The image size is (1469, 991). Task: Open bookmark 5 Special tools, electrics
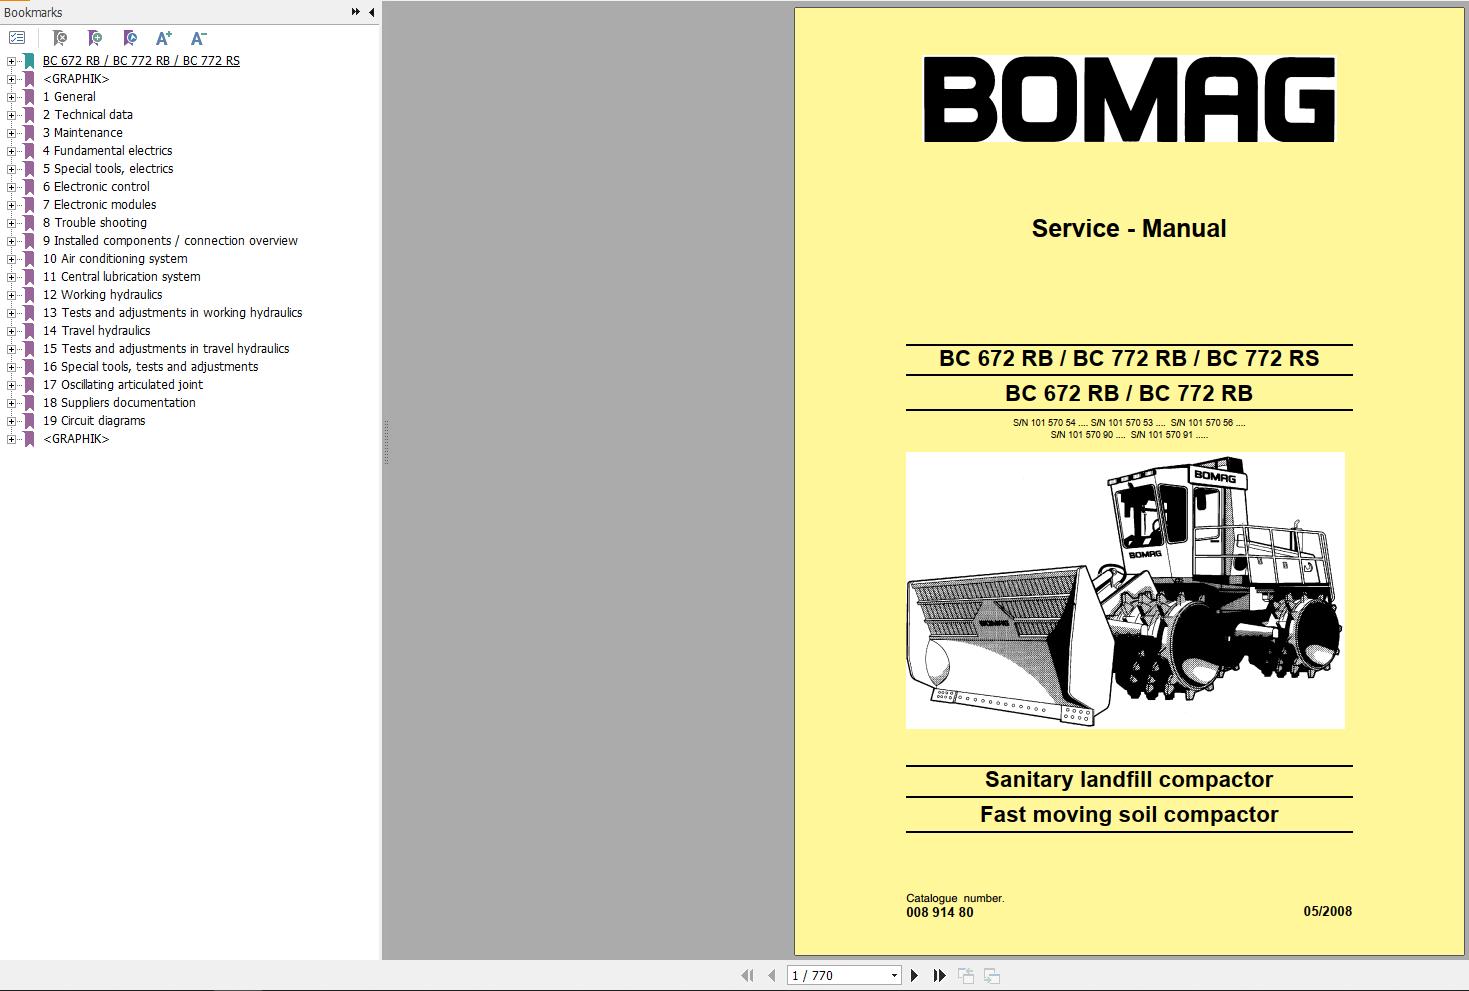coord(108,169)
